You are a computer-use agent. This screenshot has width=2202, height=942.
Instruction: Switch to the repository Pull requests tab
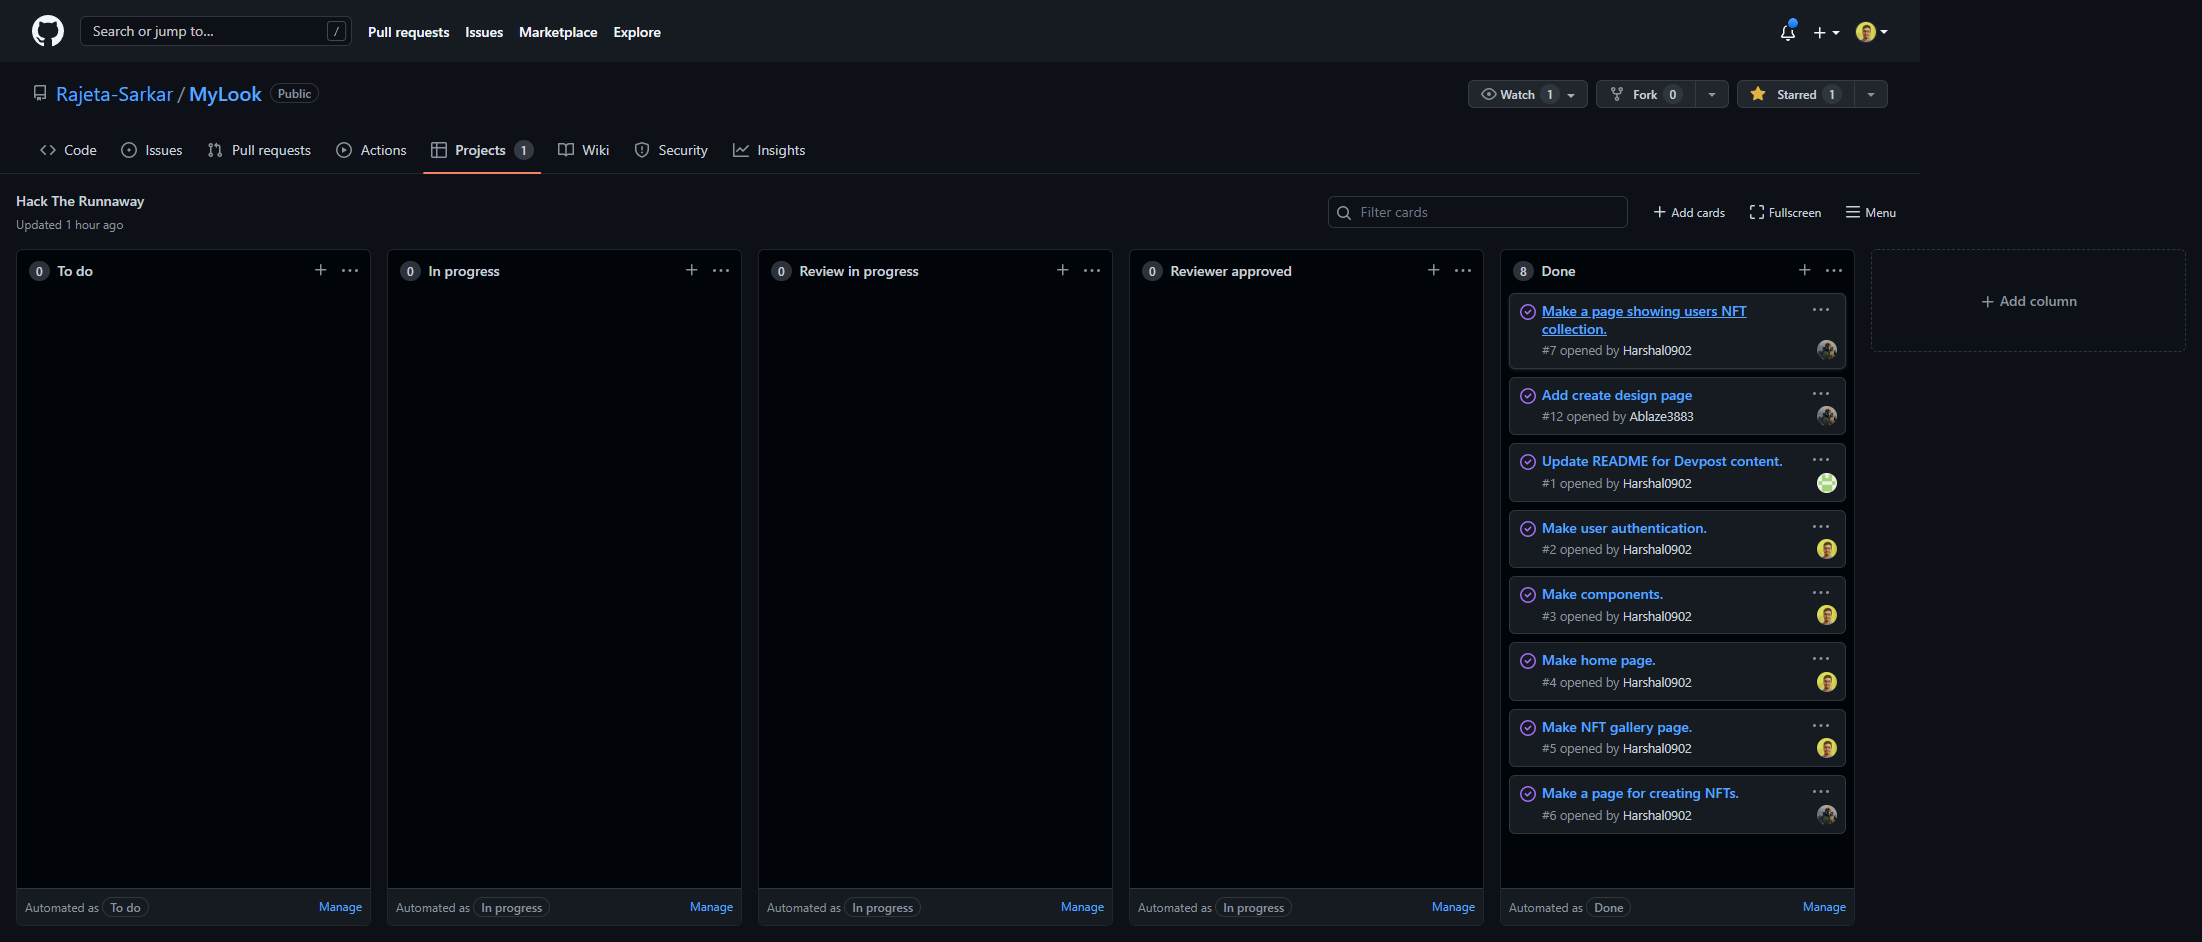tap(259, 150)
